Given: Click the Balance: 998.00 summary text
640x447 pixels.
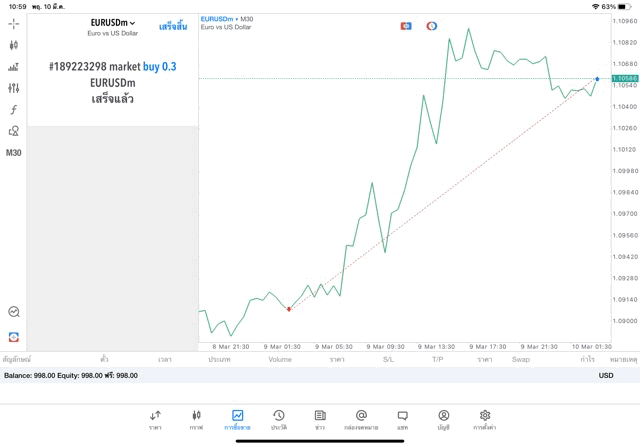Looking at the screenshot, I should (x=29, y=376).
